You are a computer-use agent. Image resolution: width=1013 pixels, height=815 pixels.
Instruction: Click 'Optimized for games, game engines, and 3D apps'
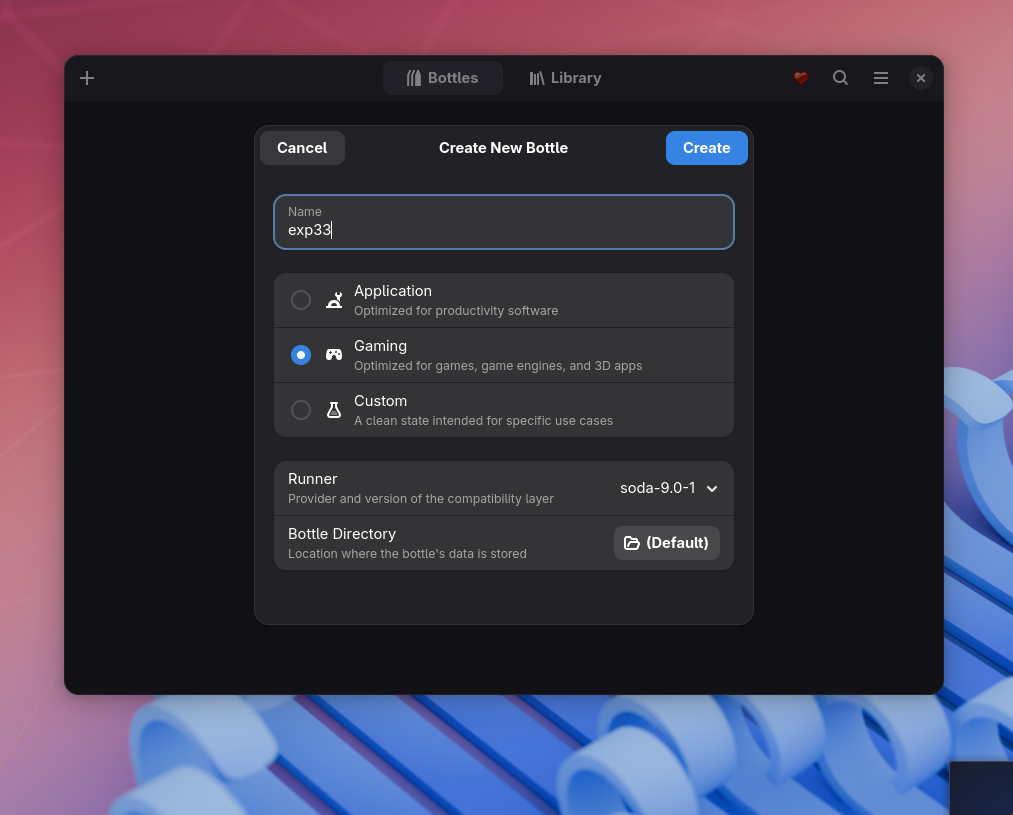click(x=498, y=366)
